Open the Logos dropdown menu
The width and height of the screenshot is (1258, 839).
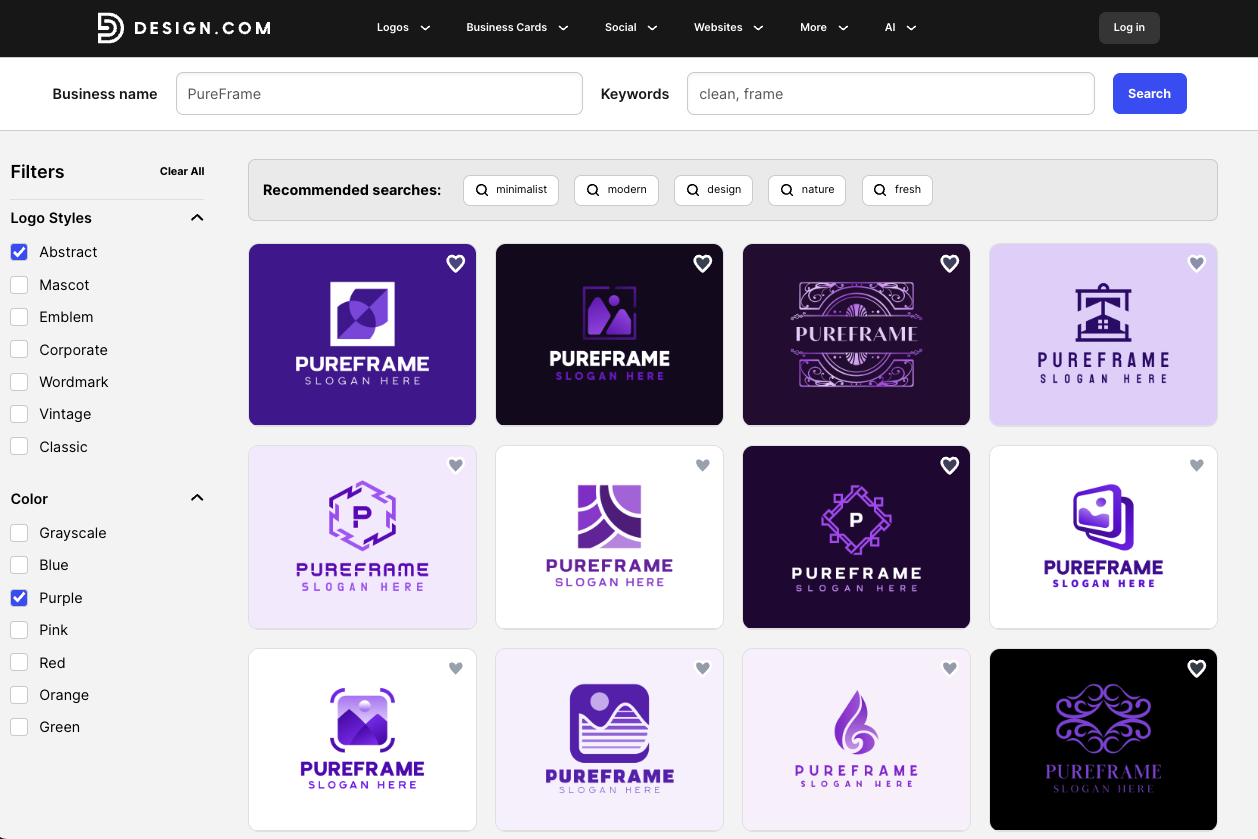pos(404,28)
